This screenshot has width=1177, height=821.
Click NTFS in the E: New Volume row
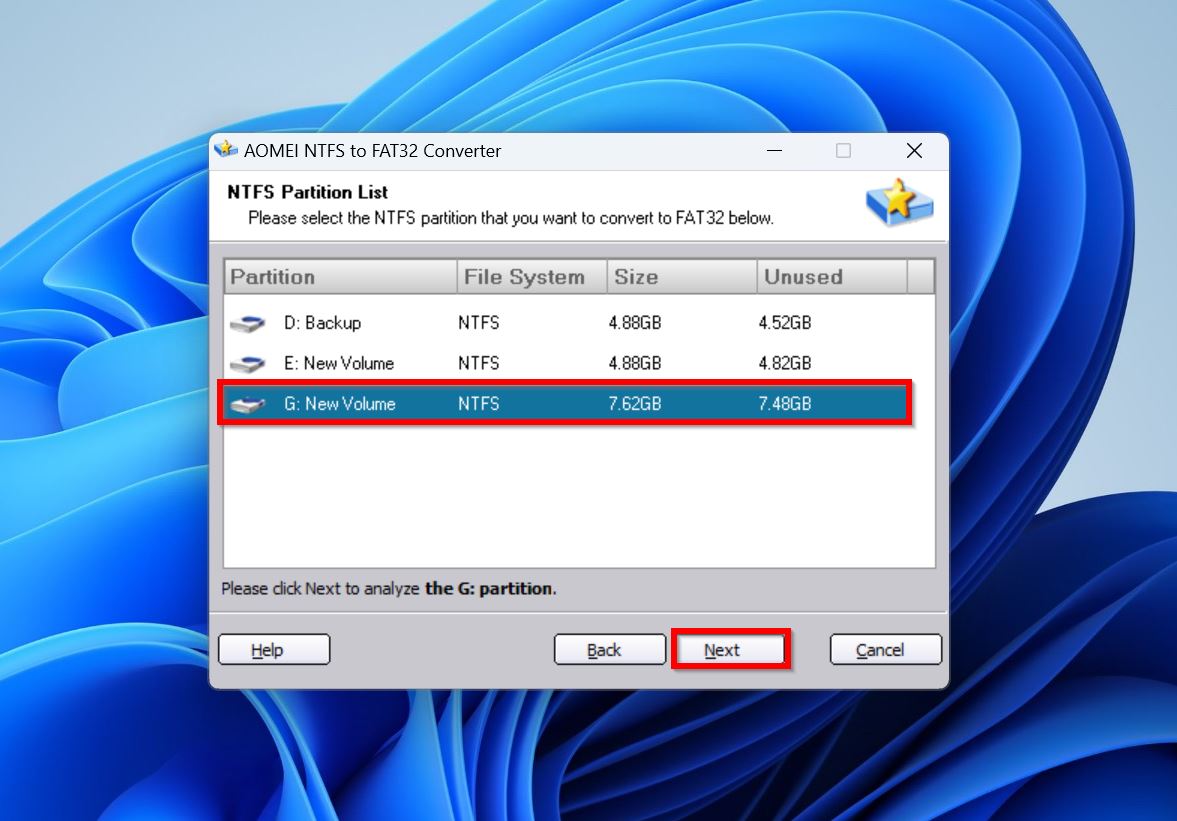(x=479, y=363)
